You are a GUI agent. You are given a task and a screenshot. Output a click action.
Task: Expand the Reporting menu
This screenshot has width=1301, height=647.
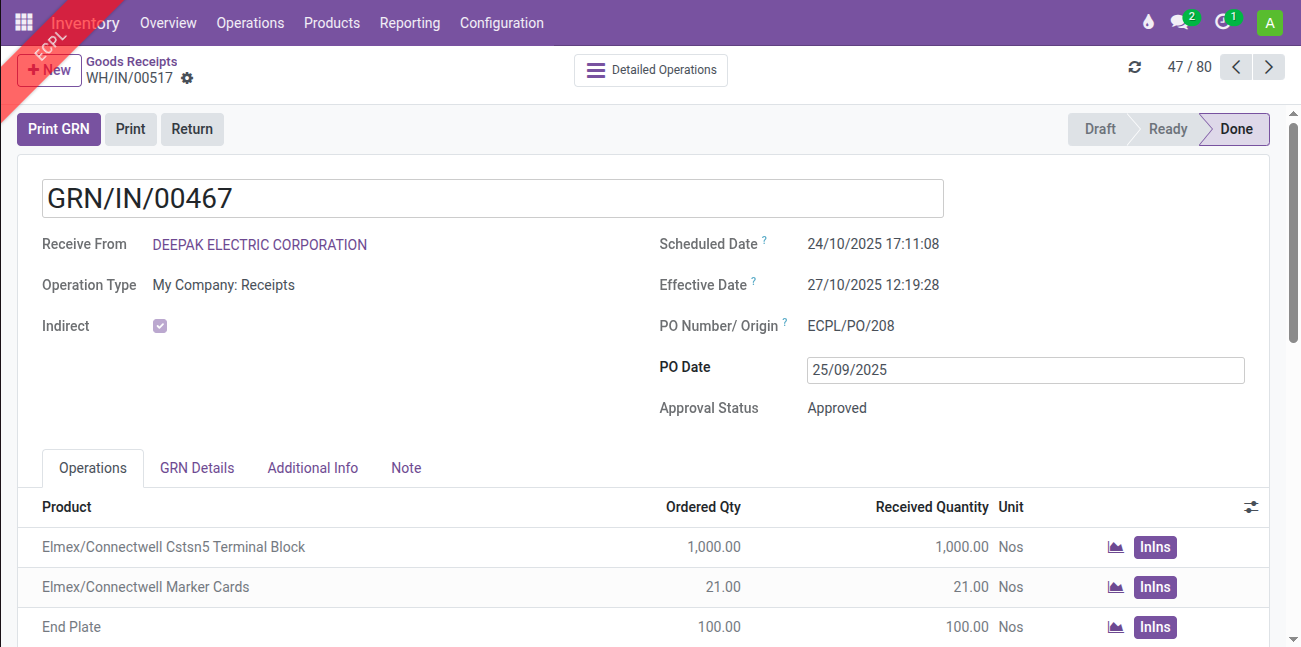[x=410, y=23]
